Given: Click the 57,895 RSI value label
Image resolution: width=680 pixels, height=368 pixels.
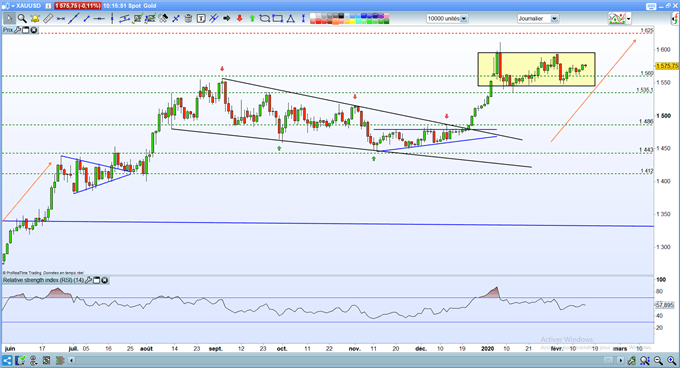Looking at the screenshot, I should click(664, 305).
